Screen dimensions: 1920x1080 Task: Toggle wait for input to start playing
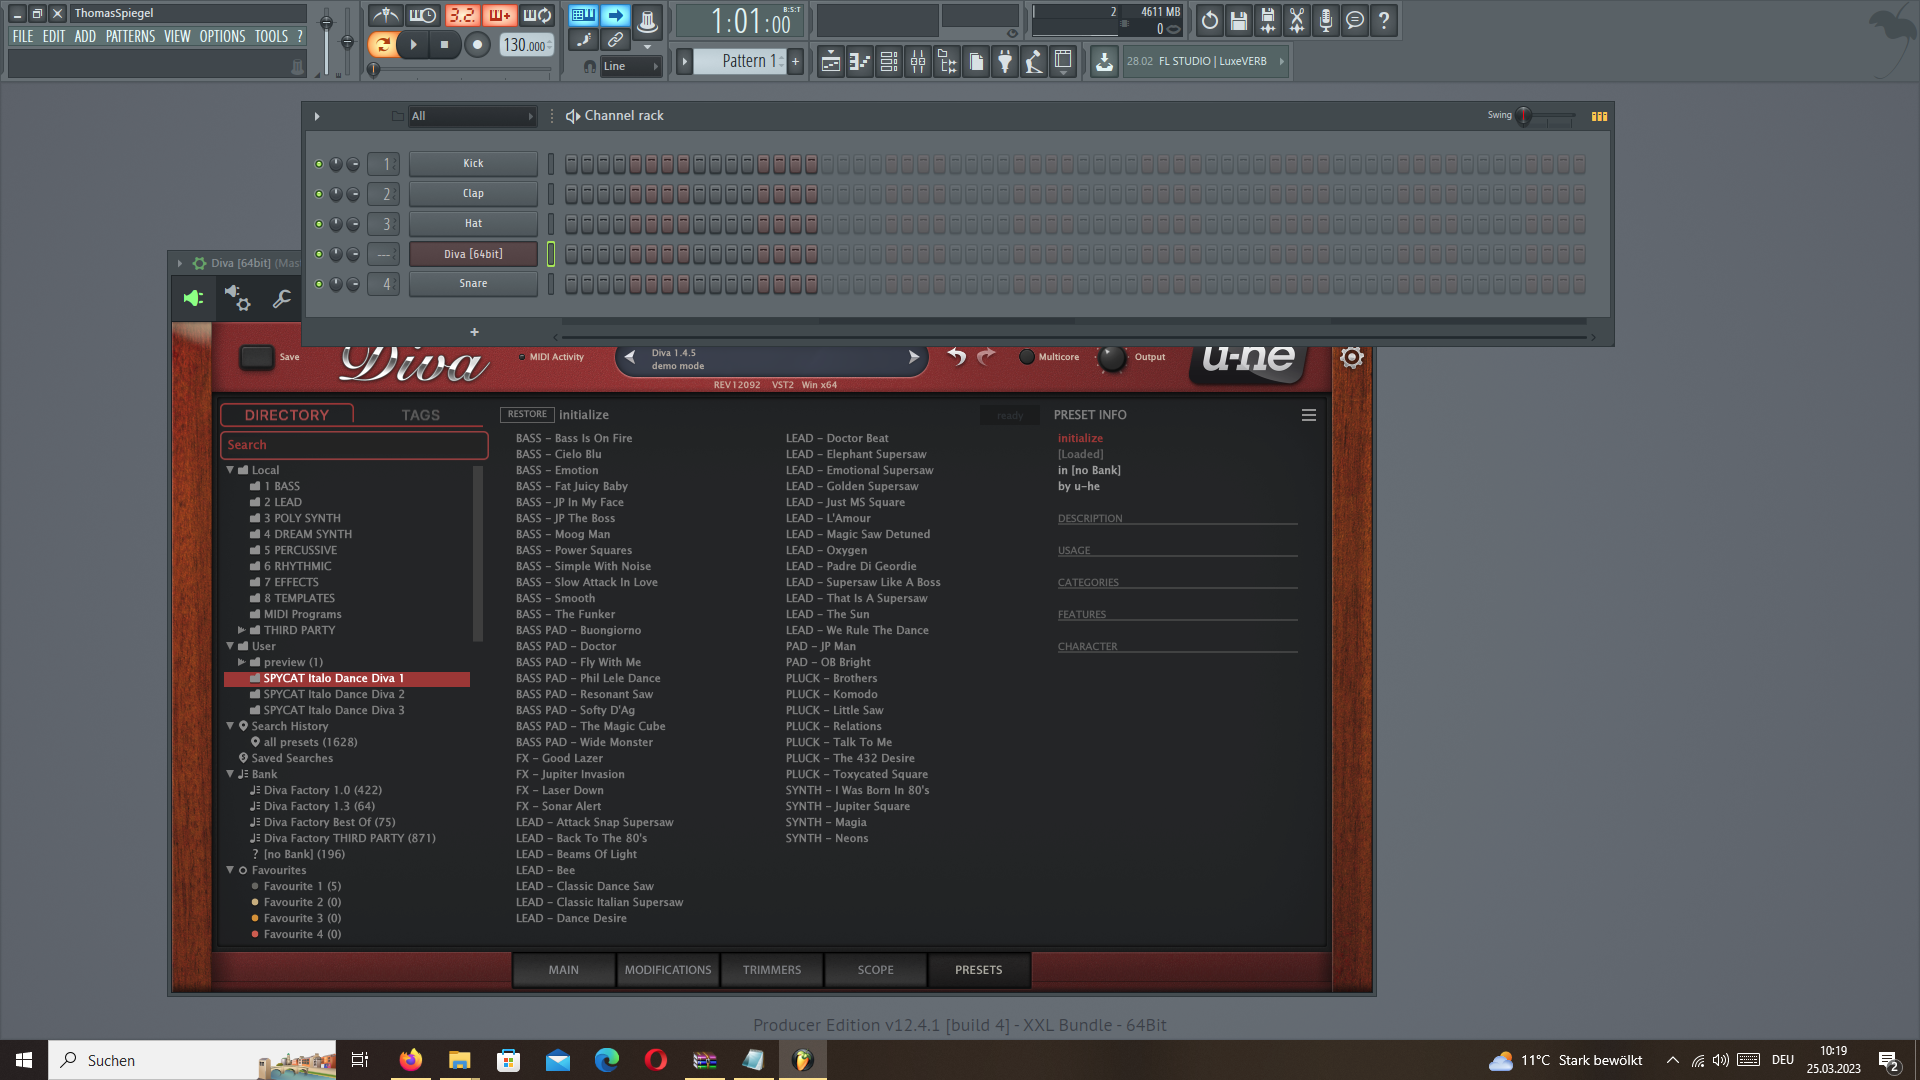point(422,16)
